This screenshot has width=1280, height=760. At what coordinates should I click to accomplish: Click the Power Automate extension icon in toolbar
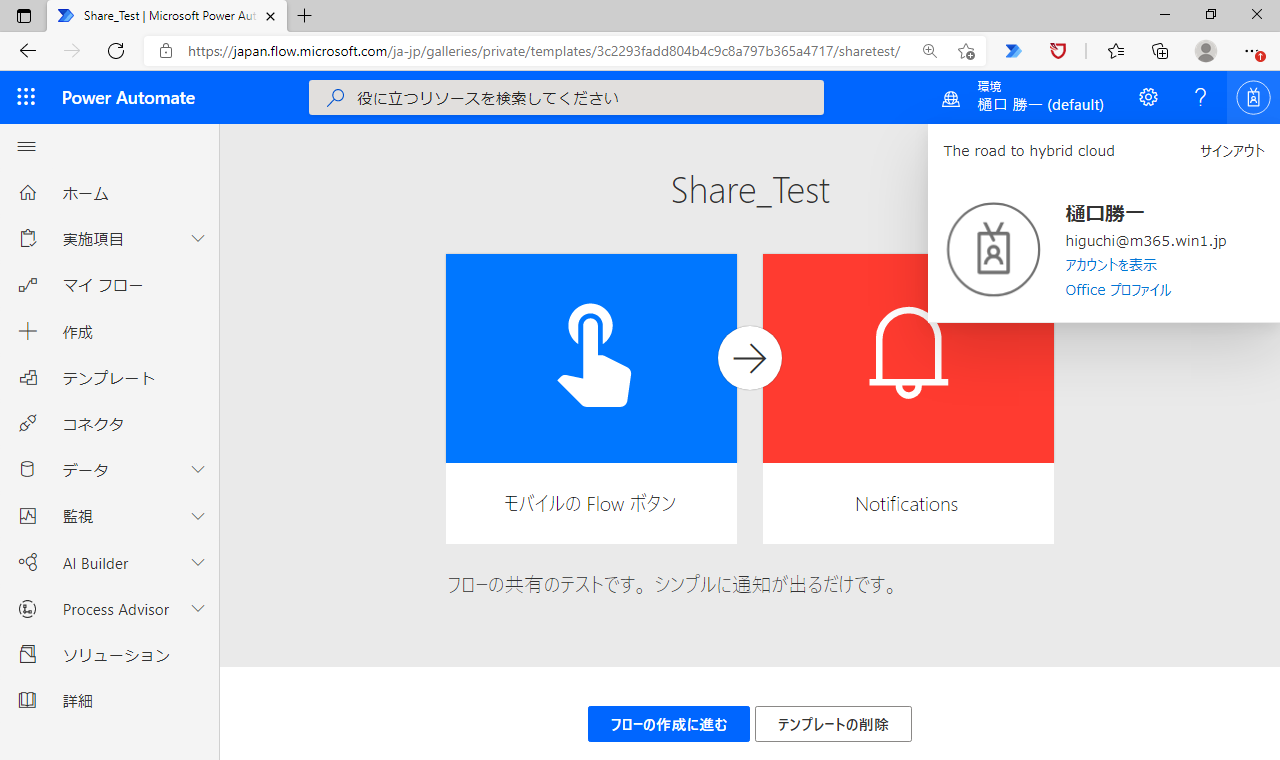click(1013, 51)
